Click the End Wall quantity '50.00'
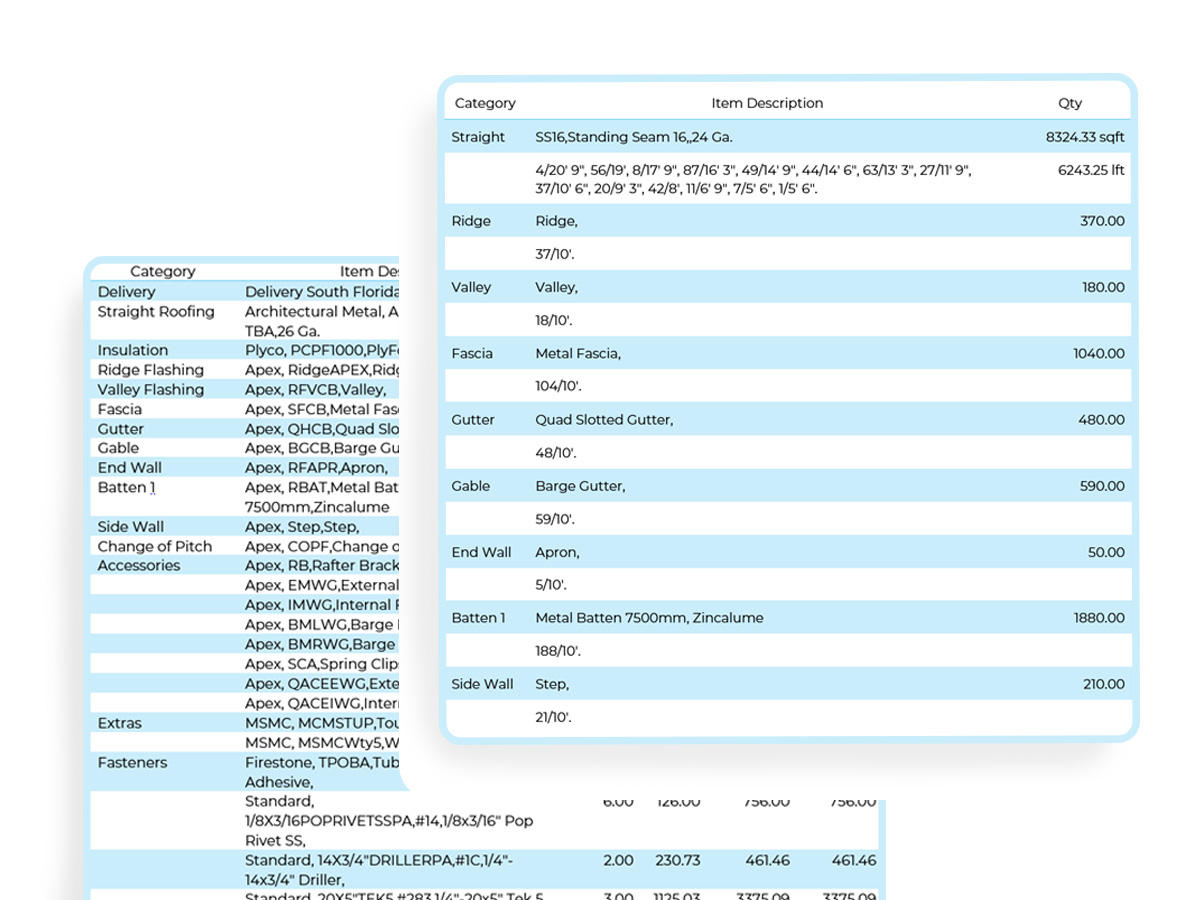The height and width of the screenshot is (900, 1200). [1106, 552]
